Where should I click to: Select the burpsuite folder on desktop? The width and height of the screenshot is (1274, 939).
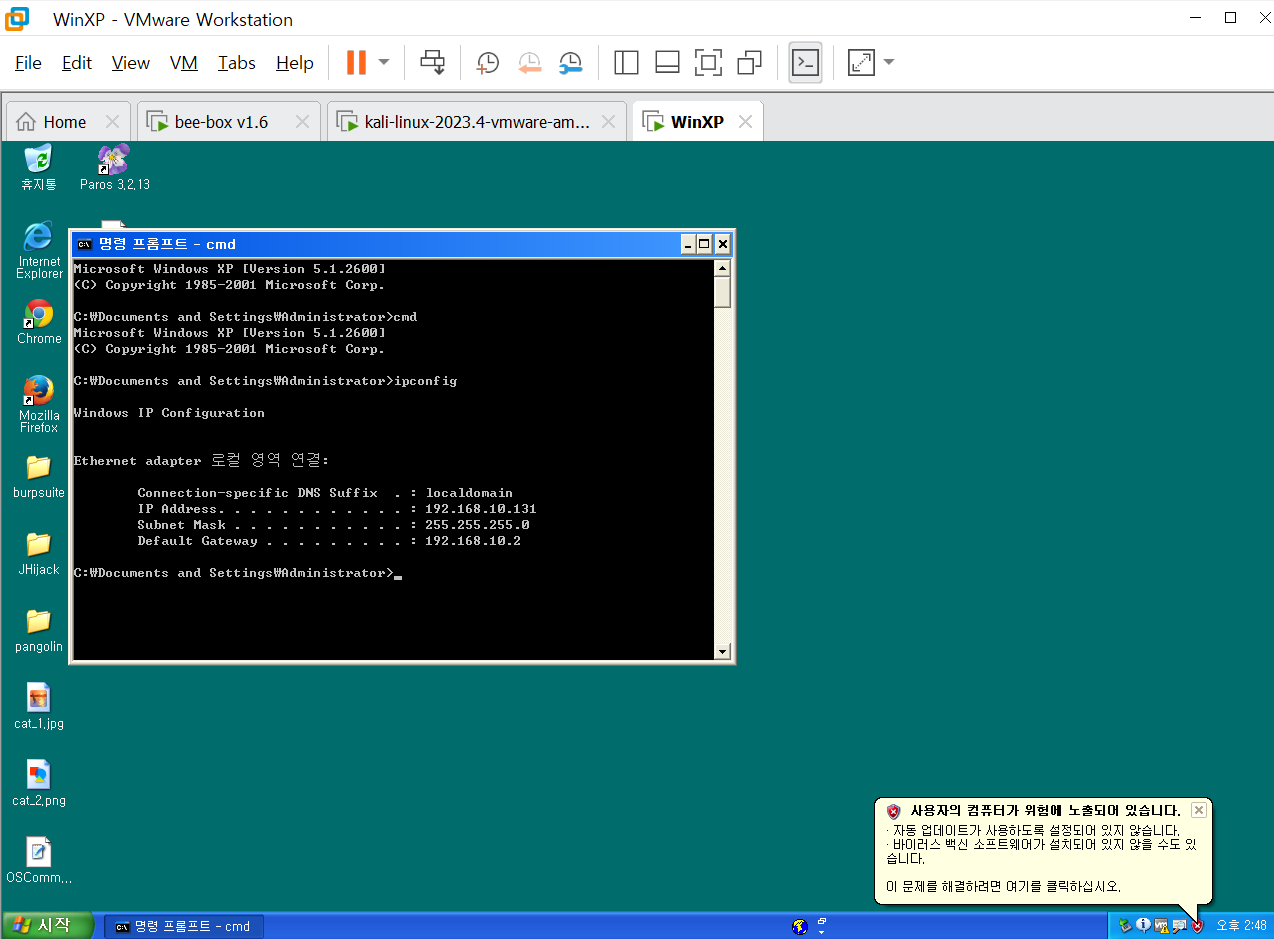point(39,476)
